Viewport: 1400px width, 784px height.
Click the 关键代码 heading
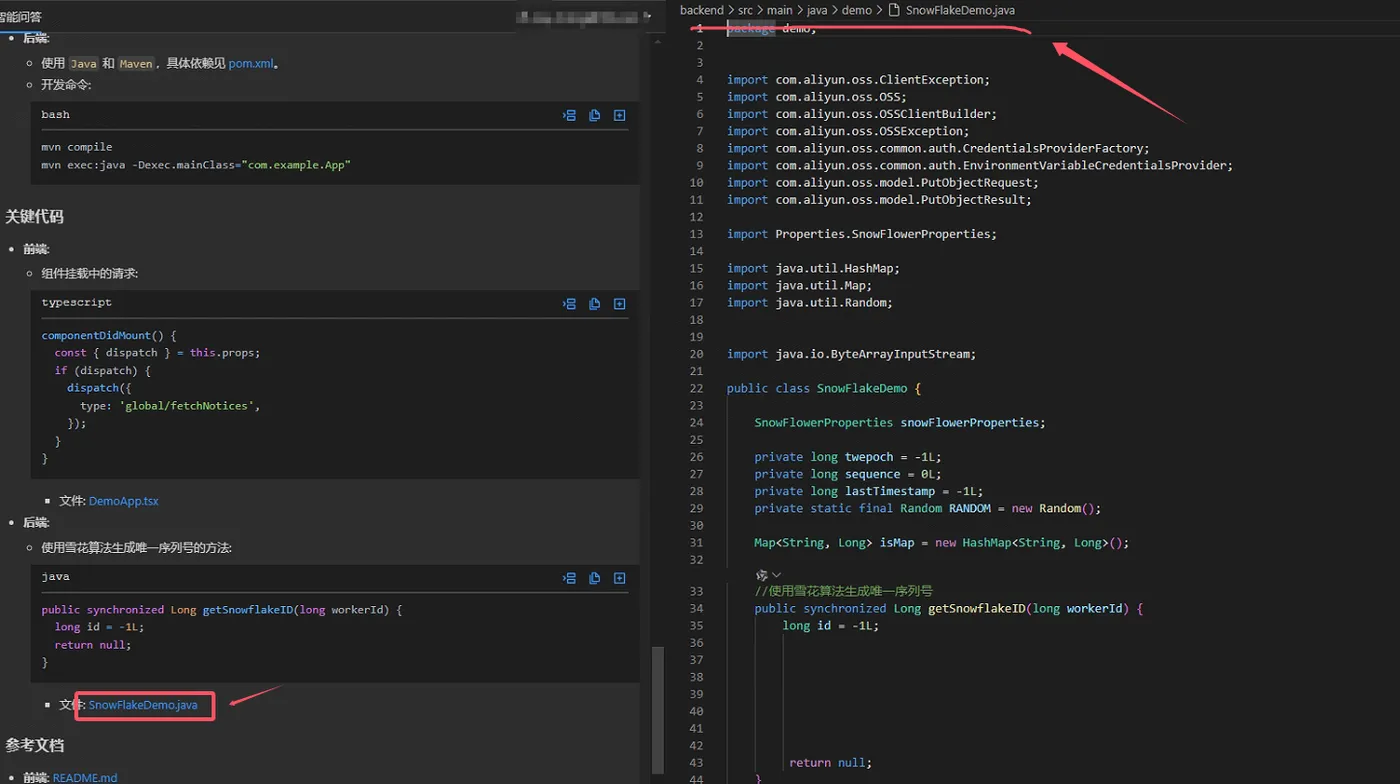tap(34, 217)
